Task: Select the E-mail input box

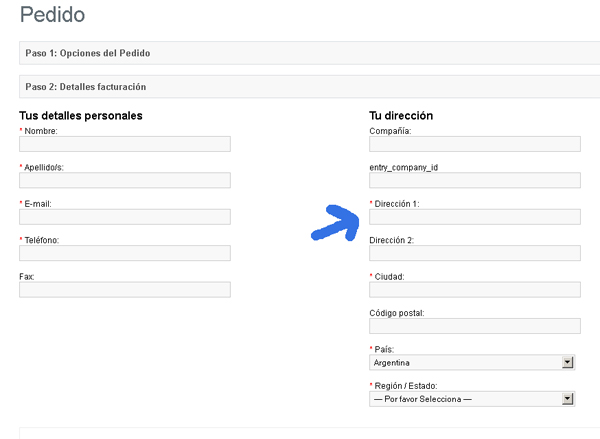Action: tap(125, 217)
